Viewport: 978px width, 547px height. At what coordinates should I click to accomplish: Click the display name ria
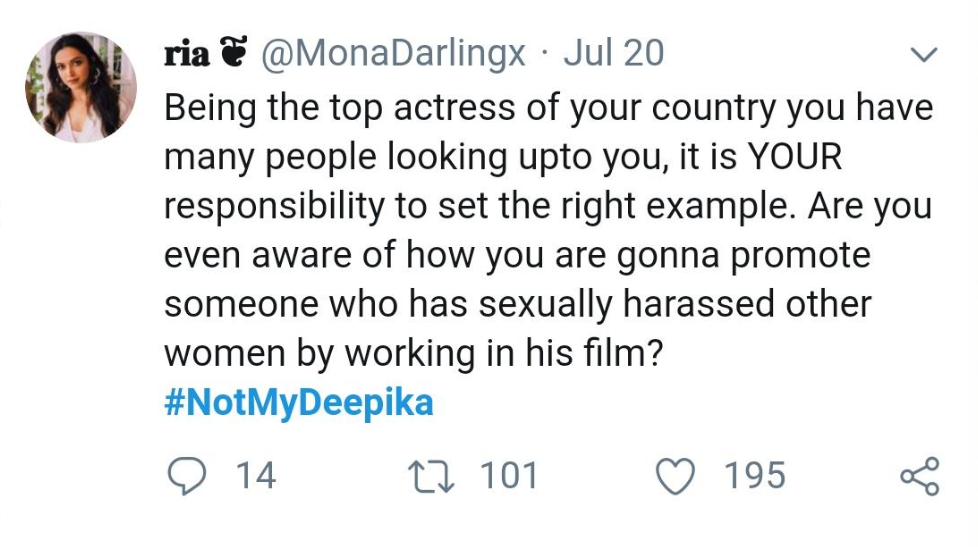point(186,54)
